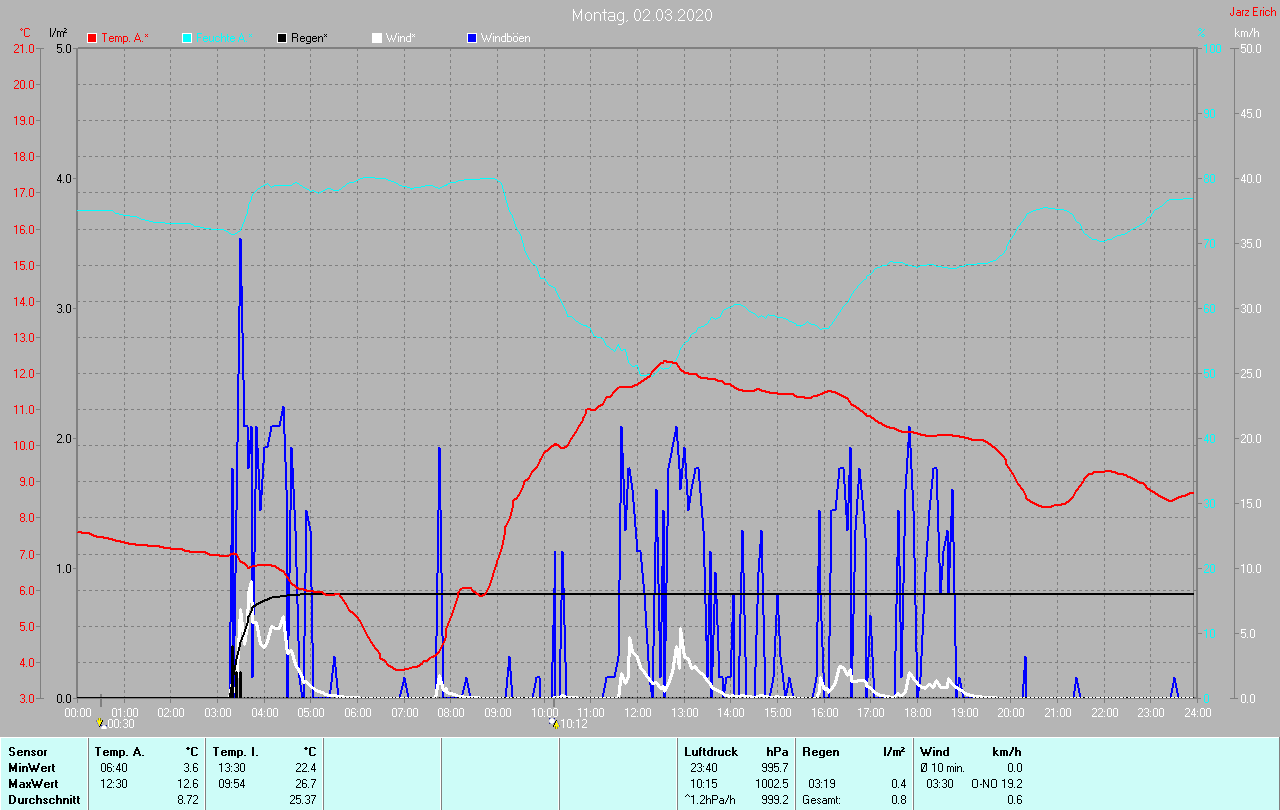Click the l/m² axis unit label at top
This screenshot has width=1280, height=810.
58,33
